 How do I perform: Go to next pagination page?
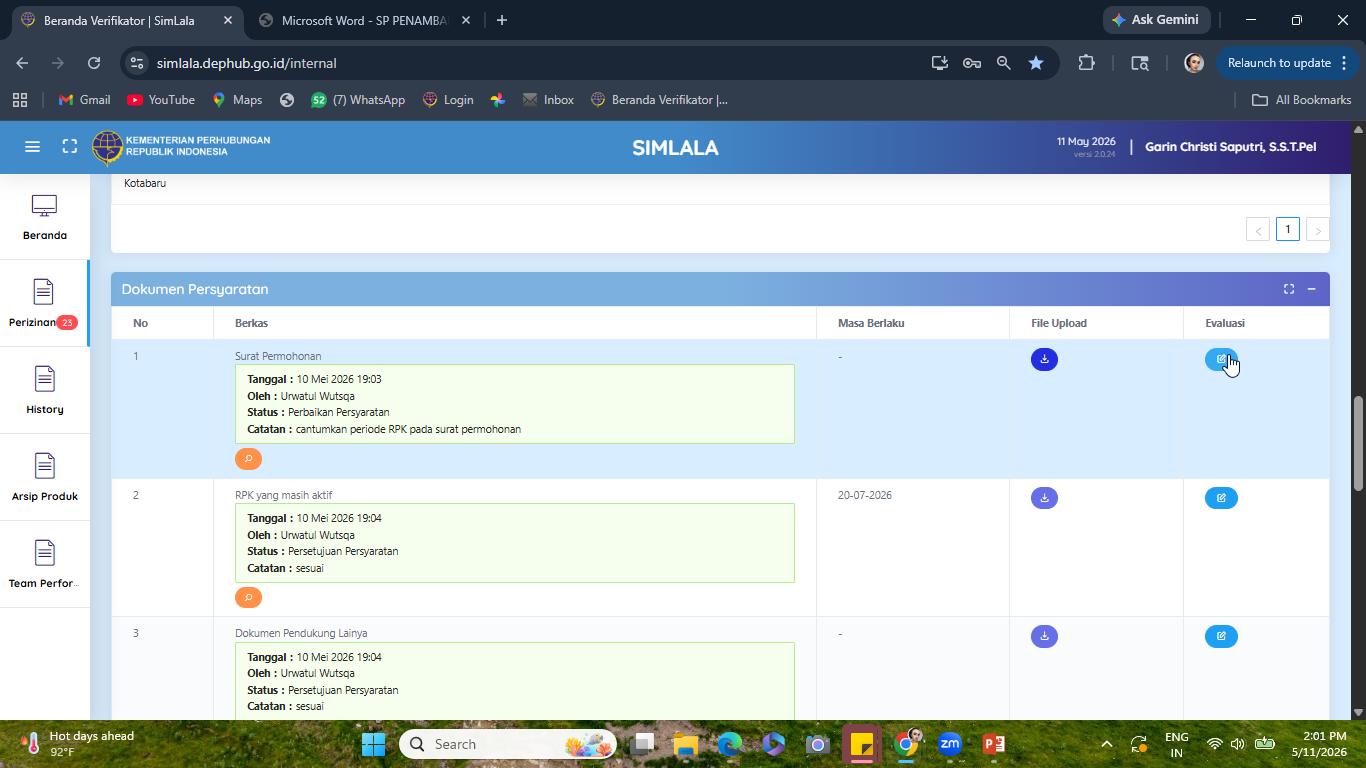tap(1318, 229)
